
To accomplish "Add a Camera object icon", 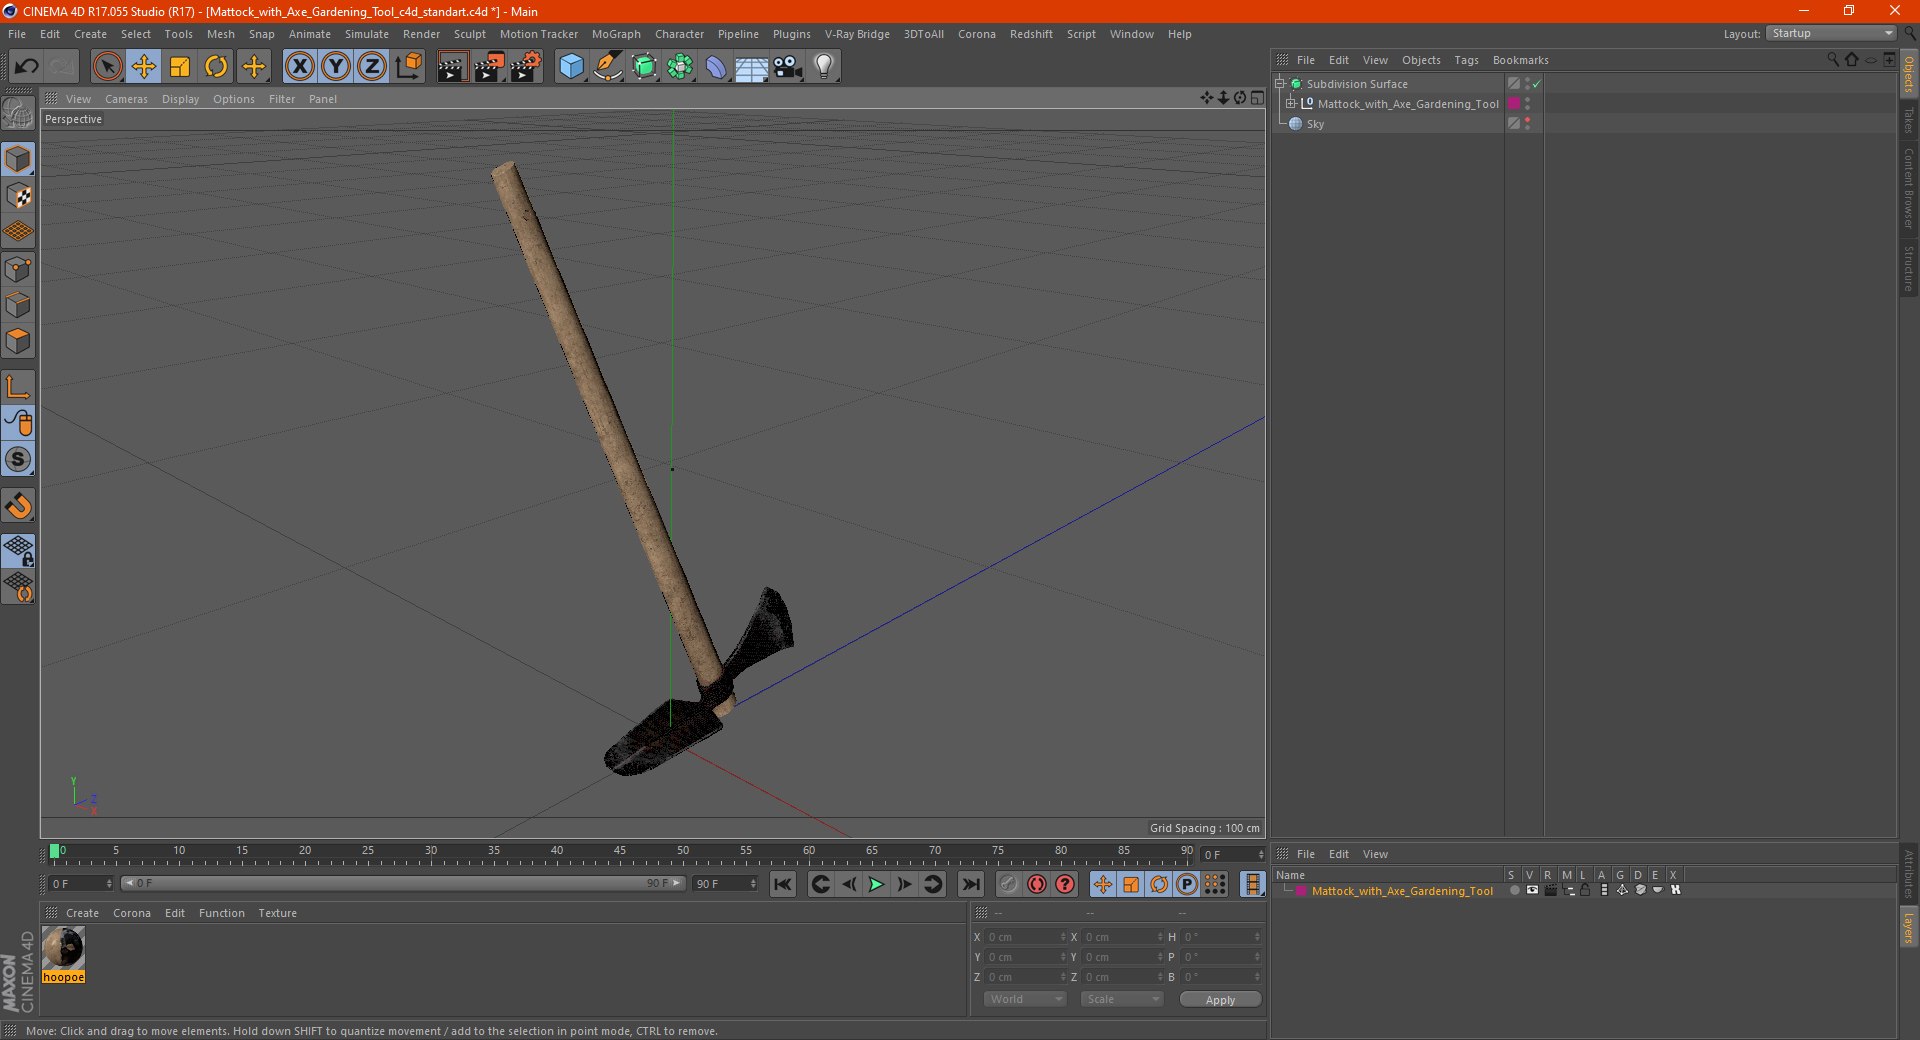I will (788, 67).
